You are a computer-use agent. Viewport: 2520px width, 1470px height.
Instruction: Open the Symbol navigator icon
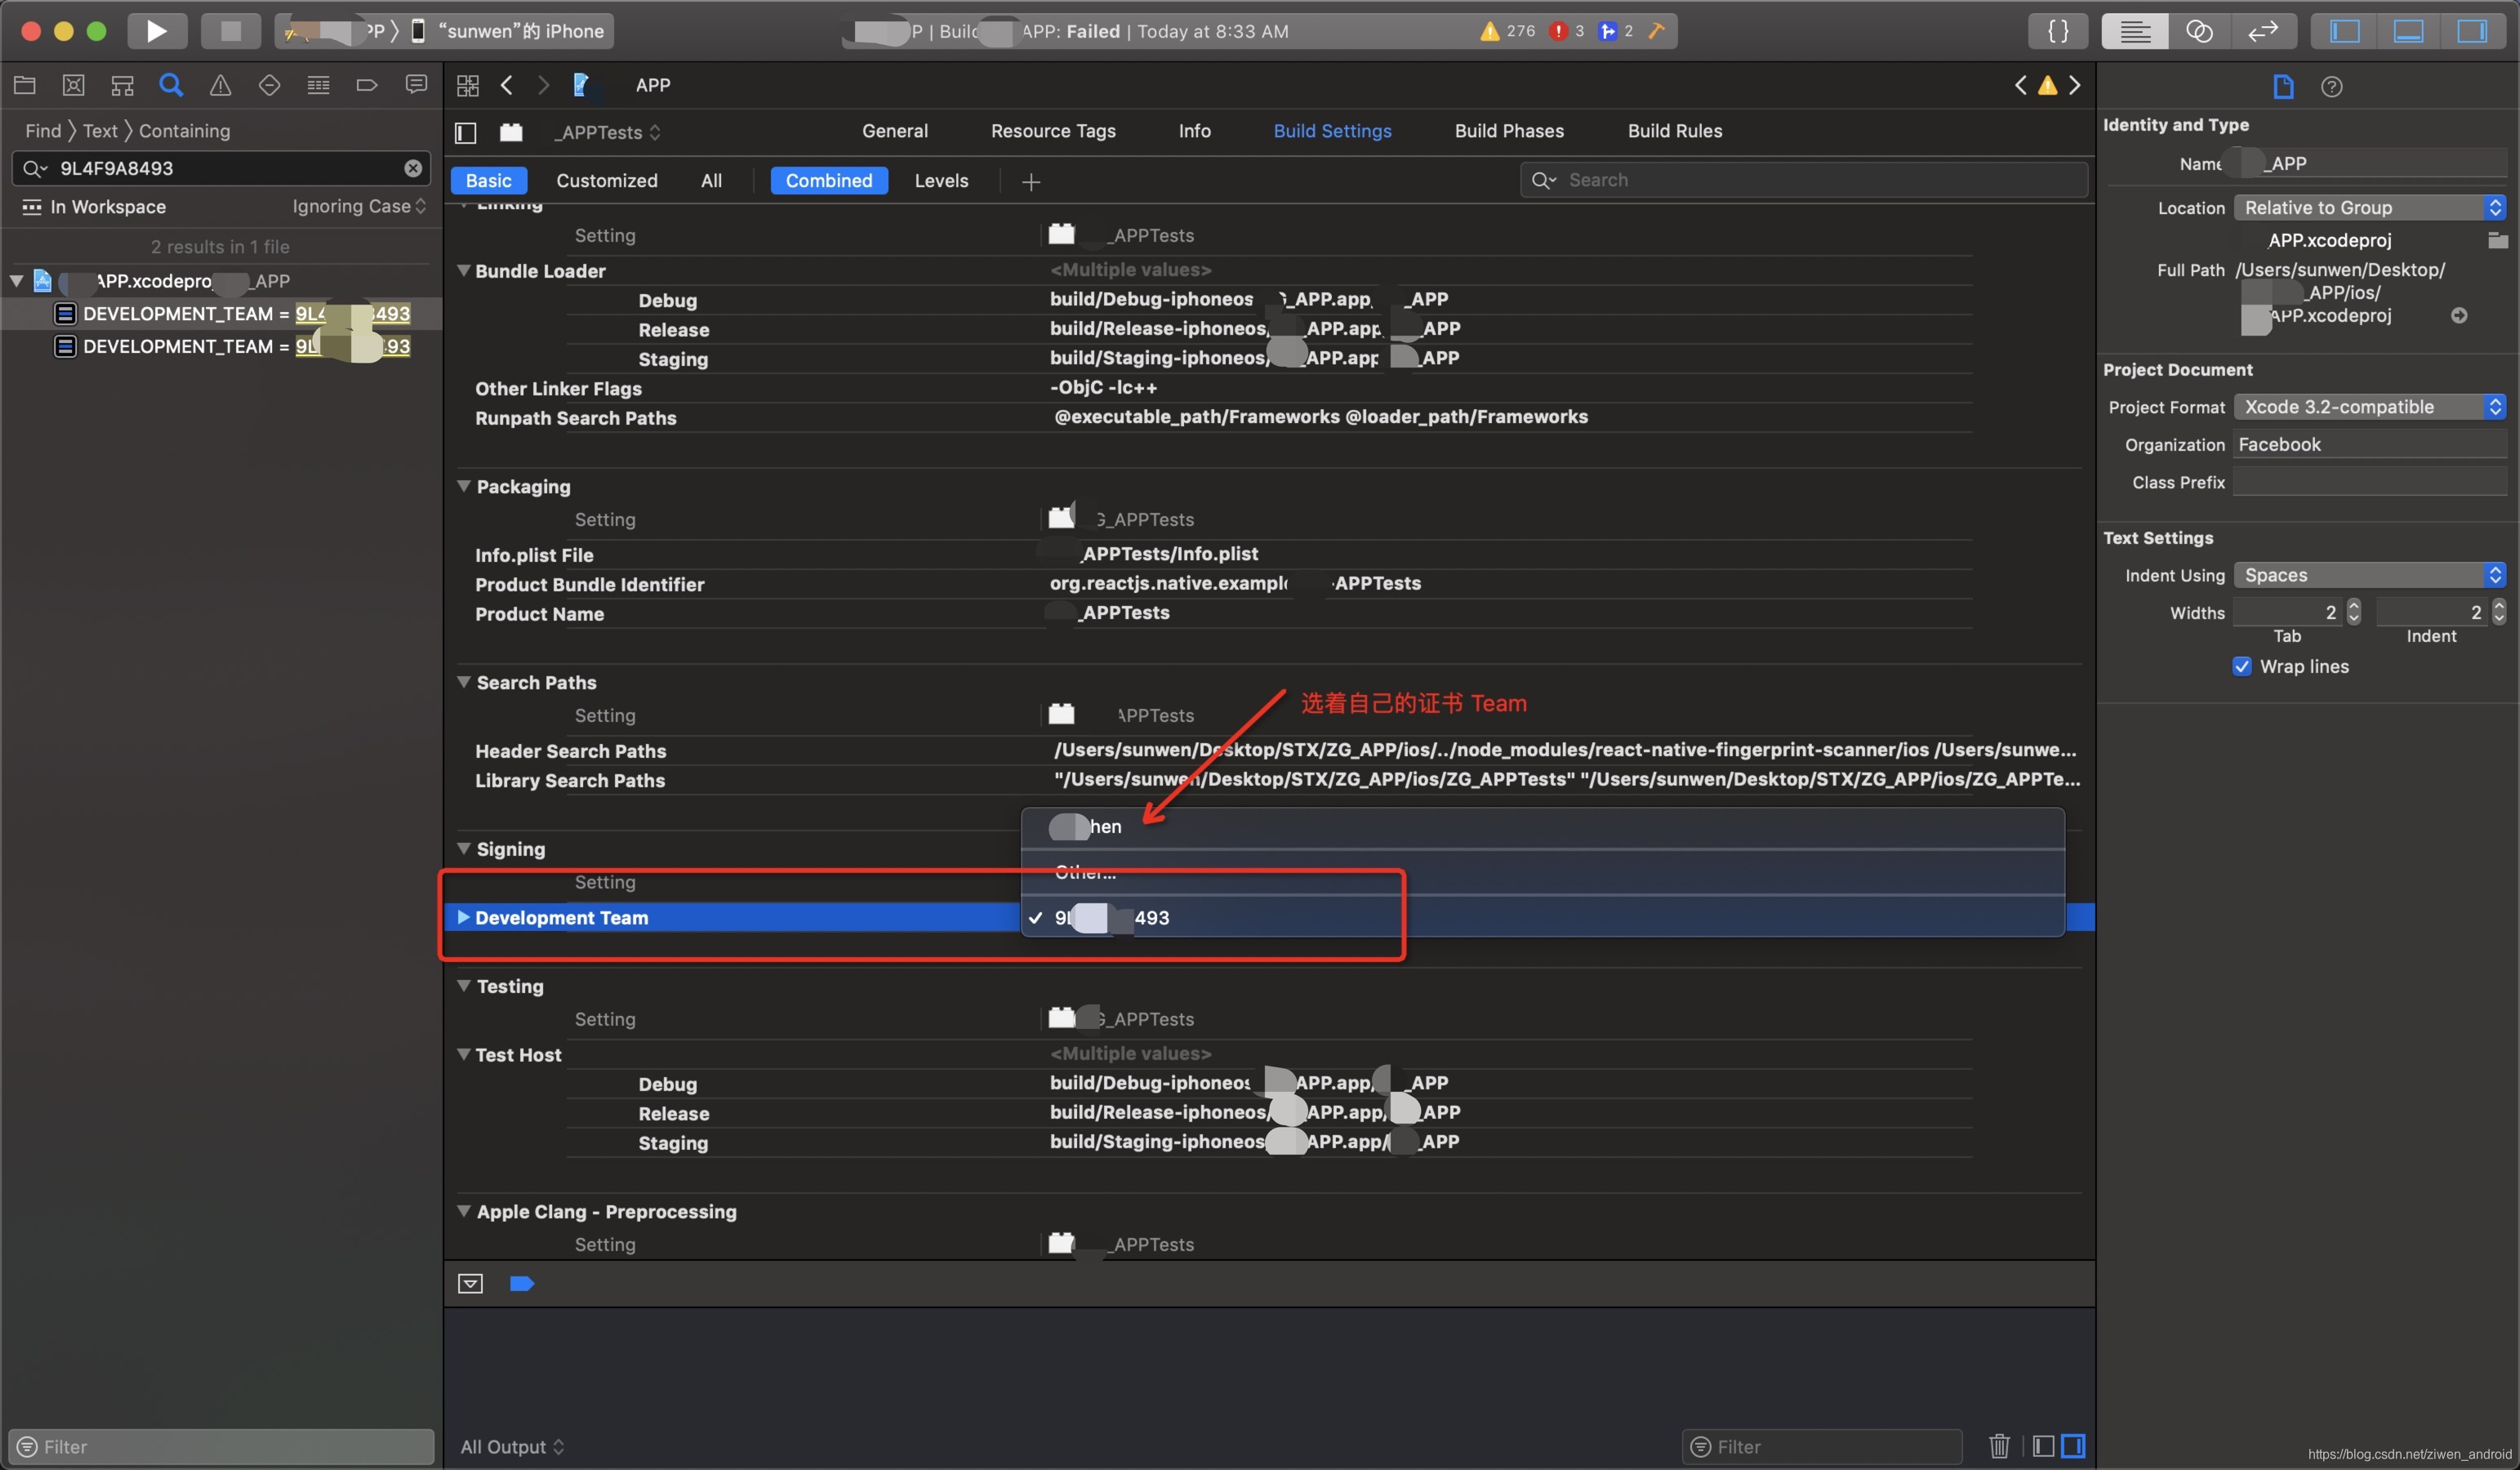(x=122, y=85)
